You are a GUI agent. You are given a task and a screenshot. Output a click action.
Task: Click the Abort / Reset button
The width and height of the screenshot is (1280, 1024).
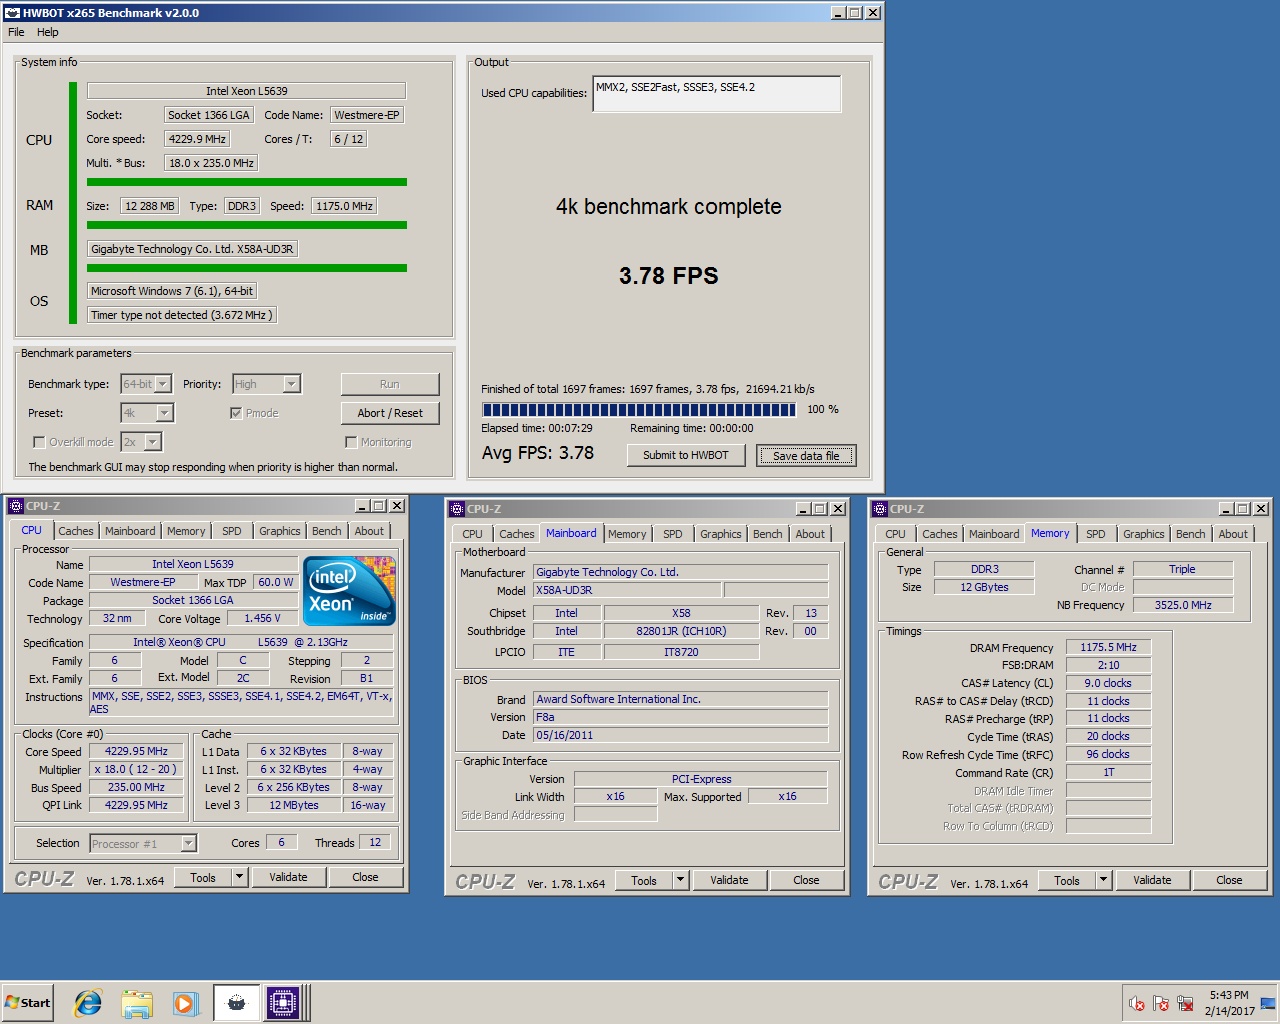point(390,413)
